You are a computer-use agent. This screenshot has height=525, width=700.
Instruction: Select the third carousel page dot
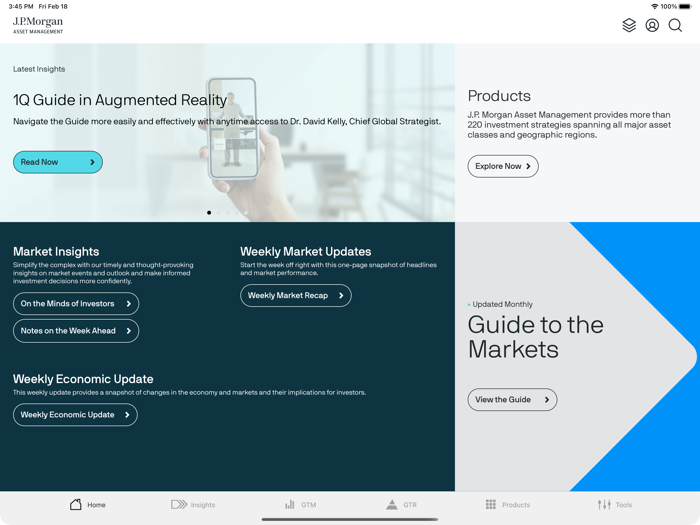[228, 212]
